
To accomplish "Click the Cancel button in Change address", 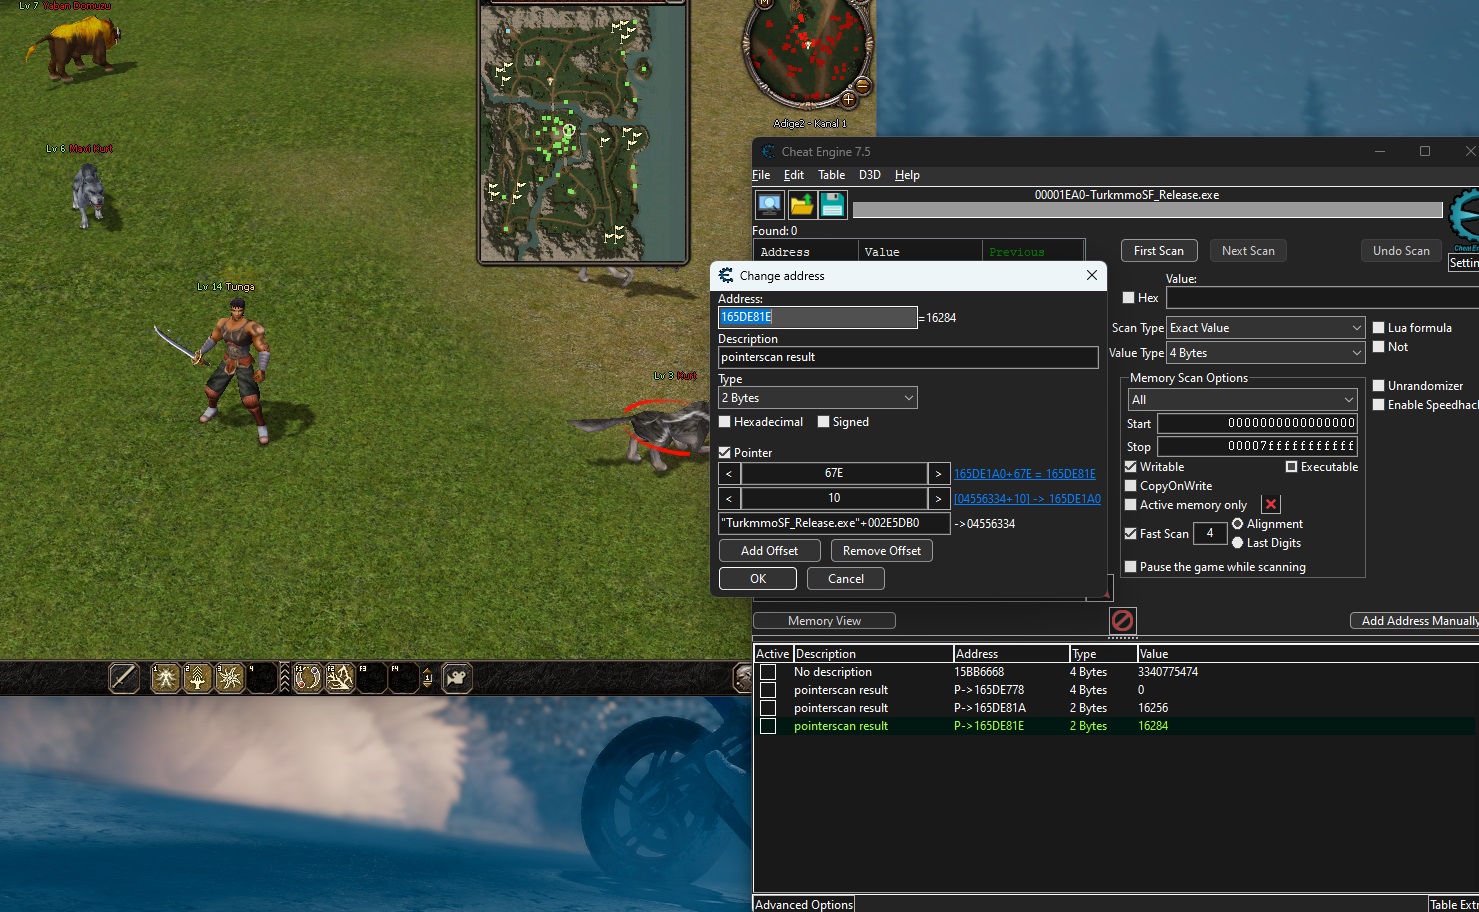I will point(846,579).
